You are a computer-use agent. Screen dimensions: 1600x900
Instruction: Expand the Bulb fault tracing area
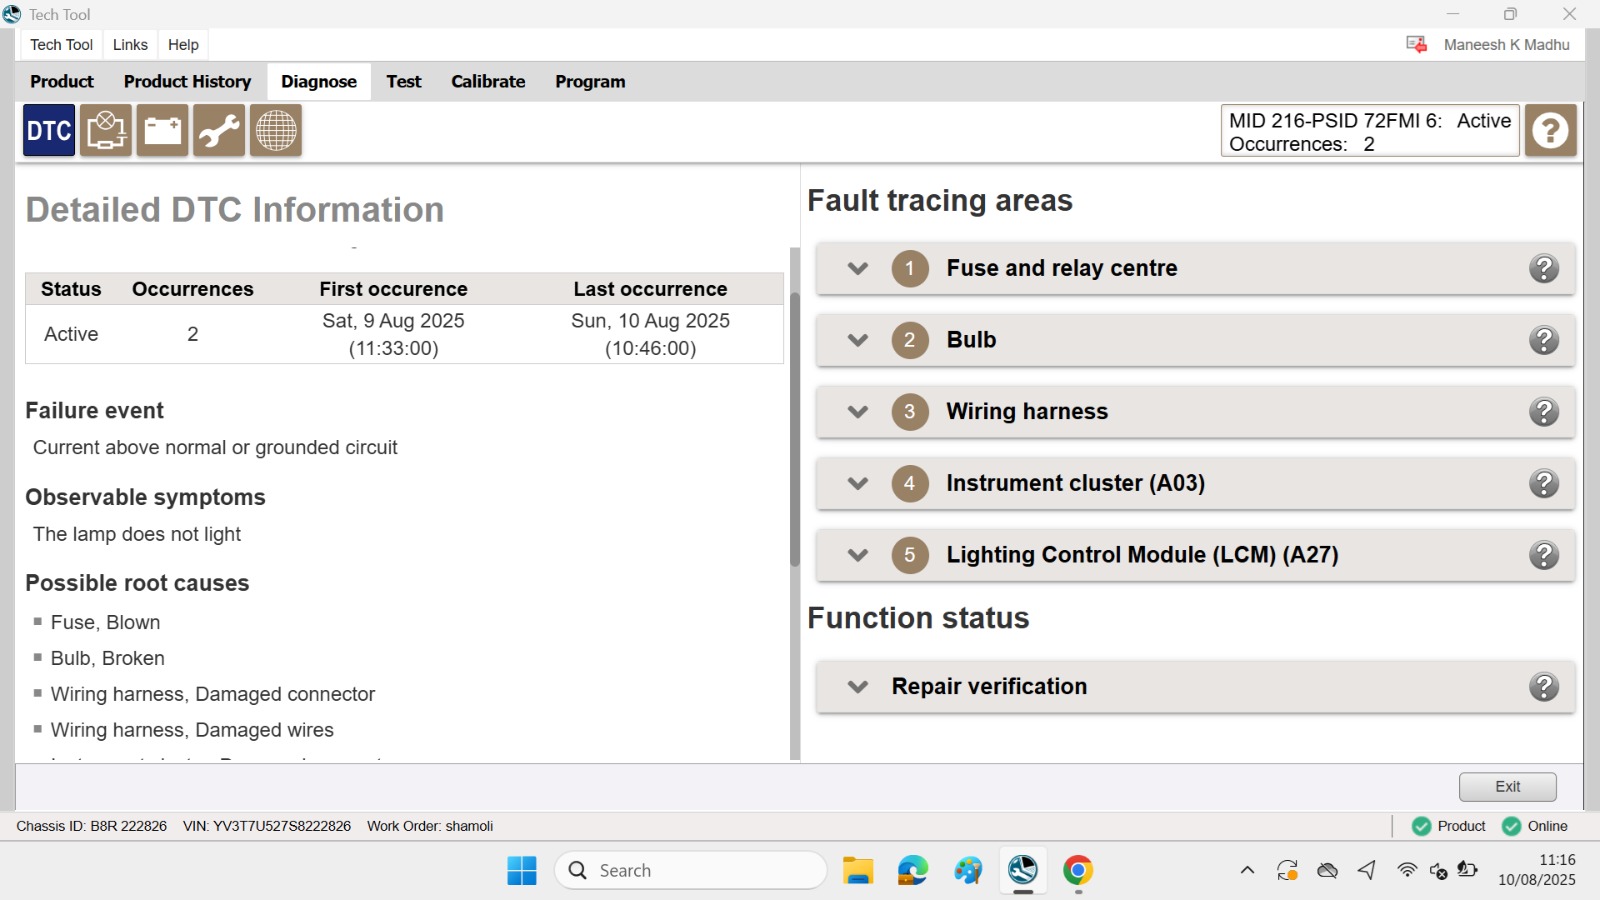point(857,340)
